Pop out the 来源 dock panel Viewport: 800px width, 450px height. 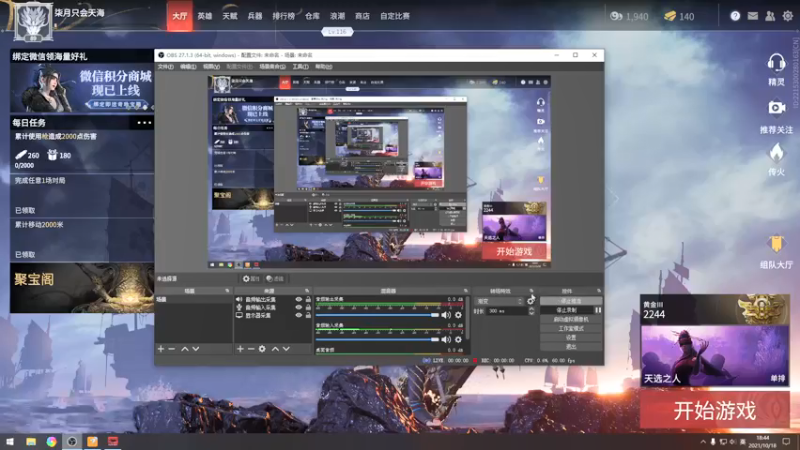[x=307, y=291]
